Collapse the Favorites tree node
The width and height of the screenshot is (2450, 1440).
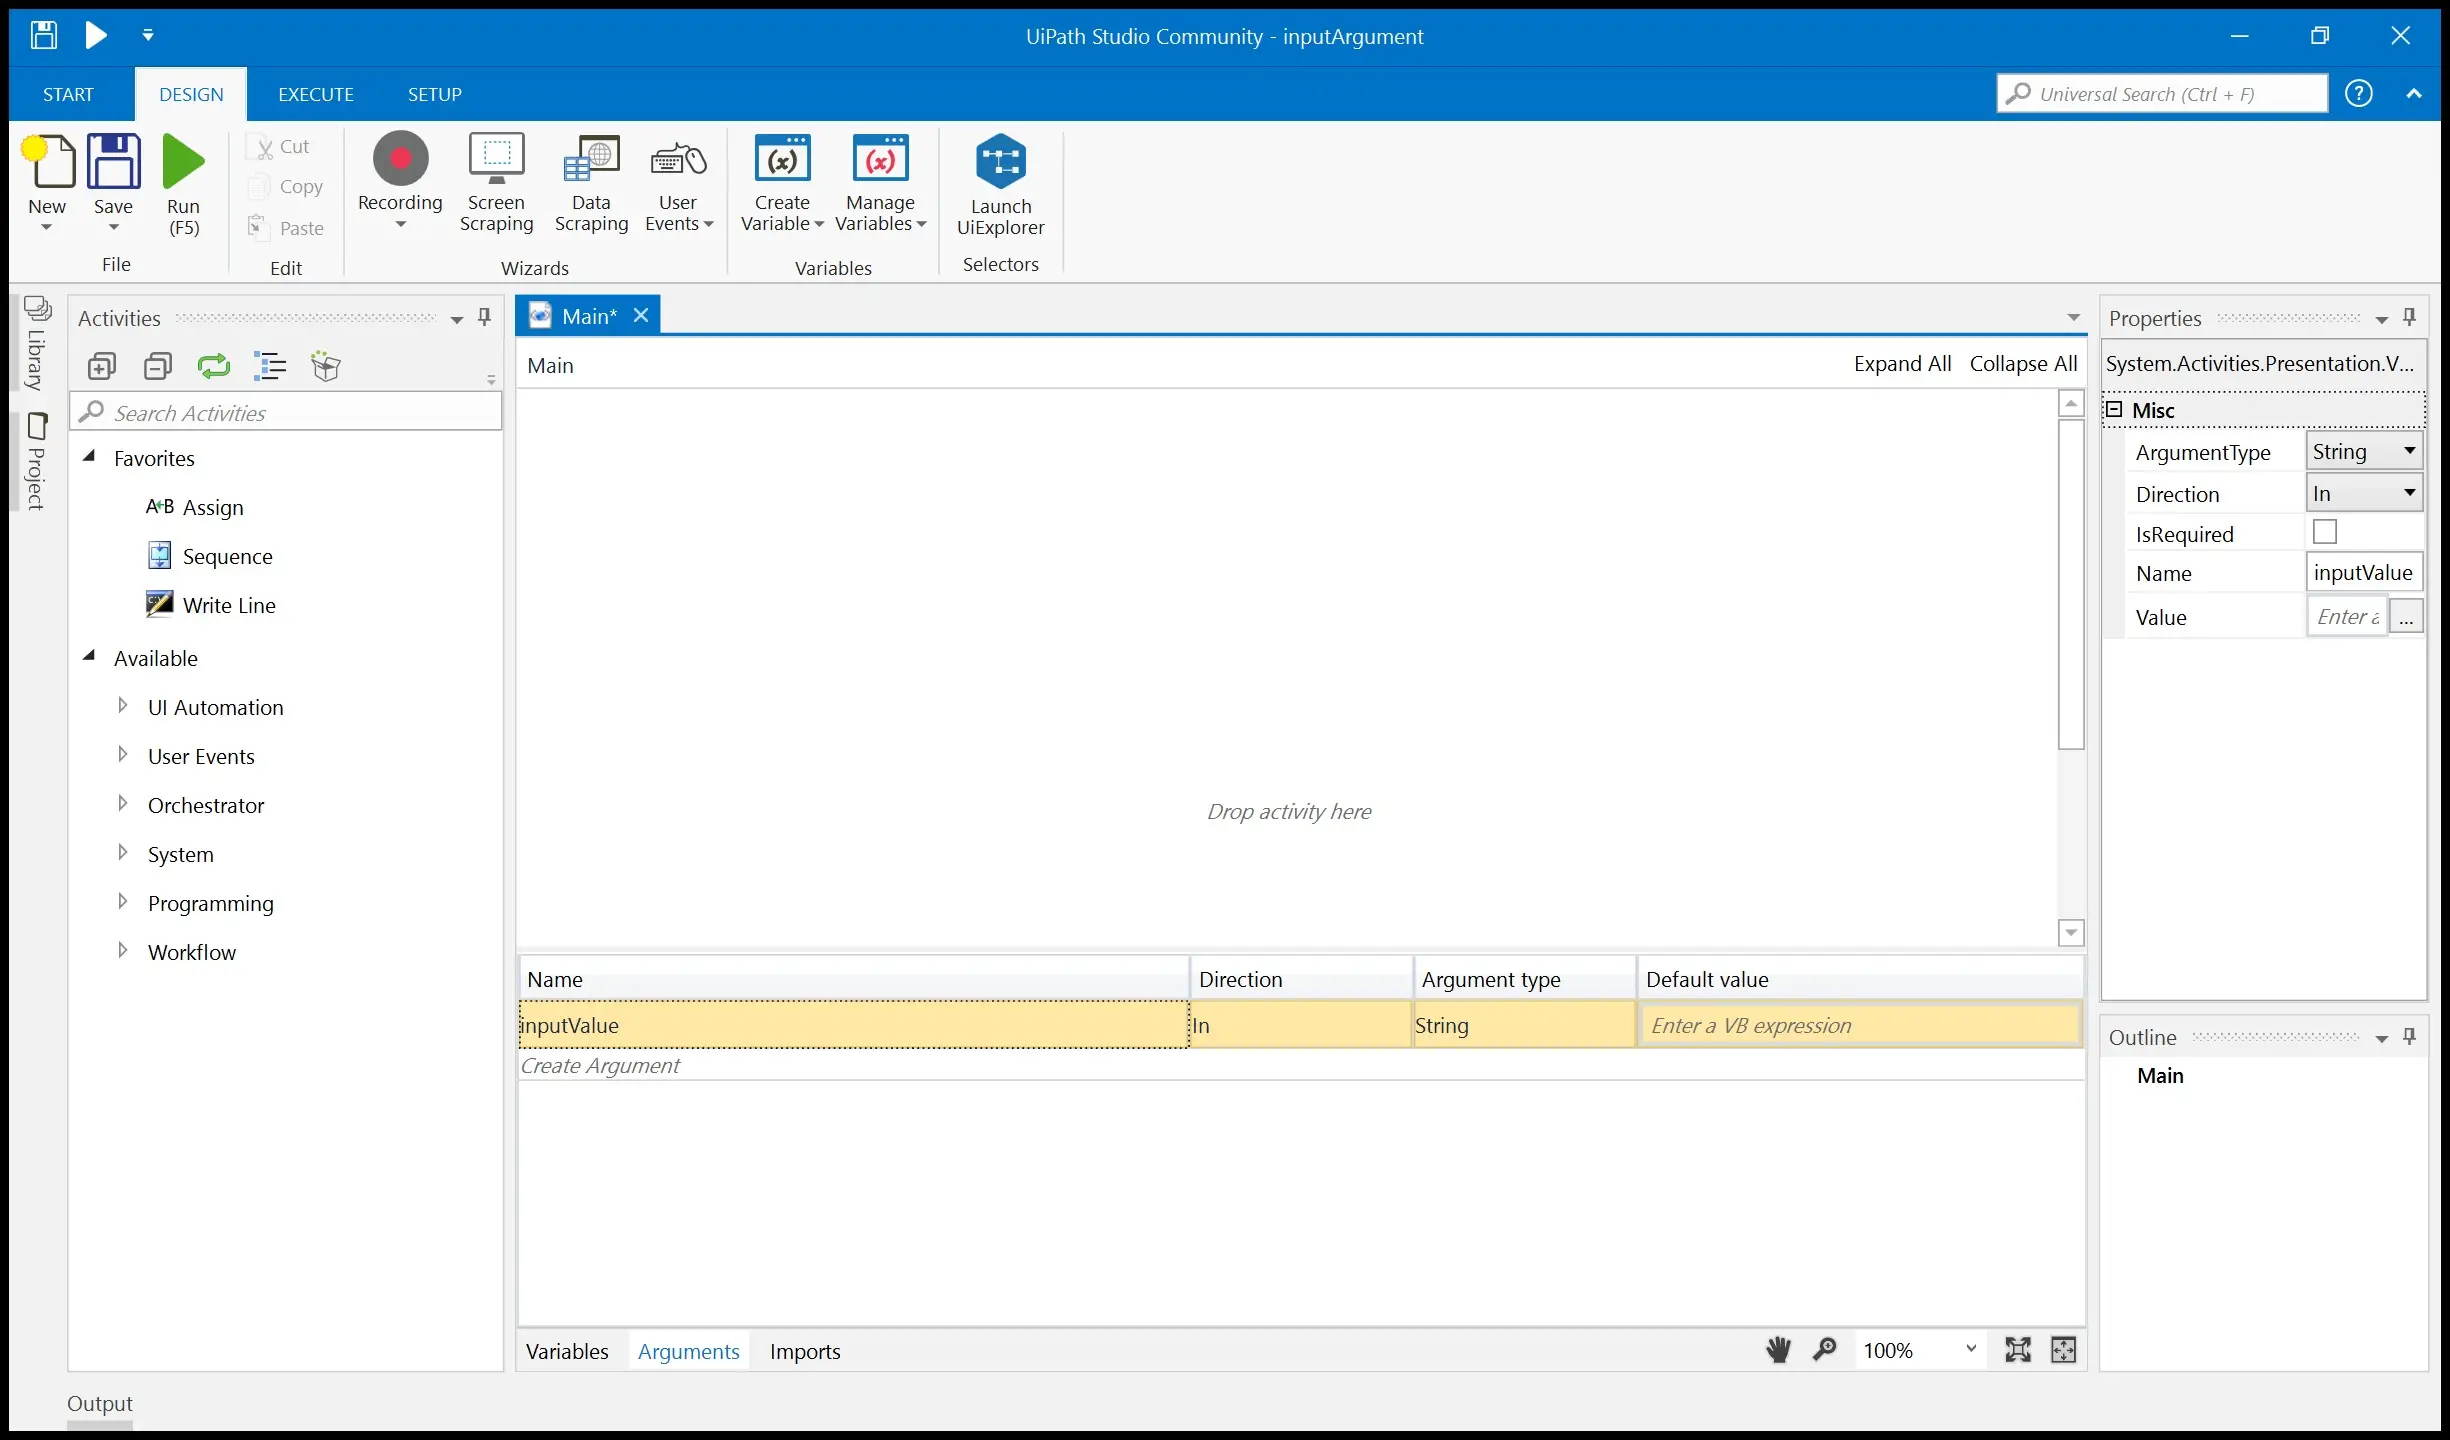click(89, 456)
